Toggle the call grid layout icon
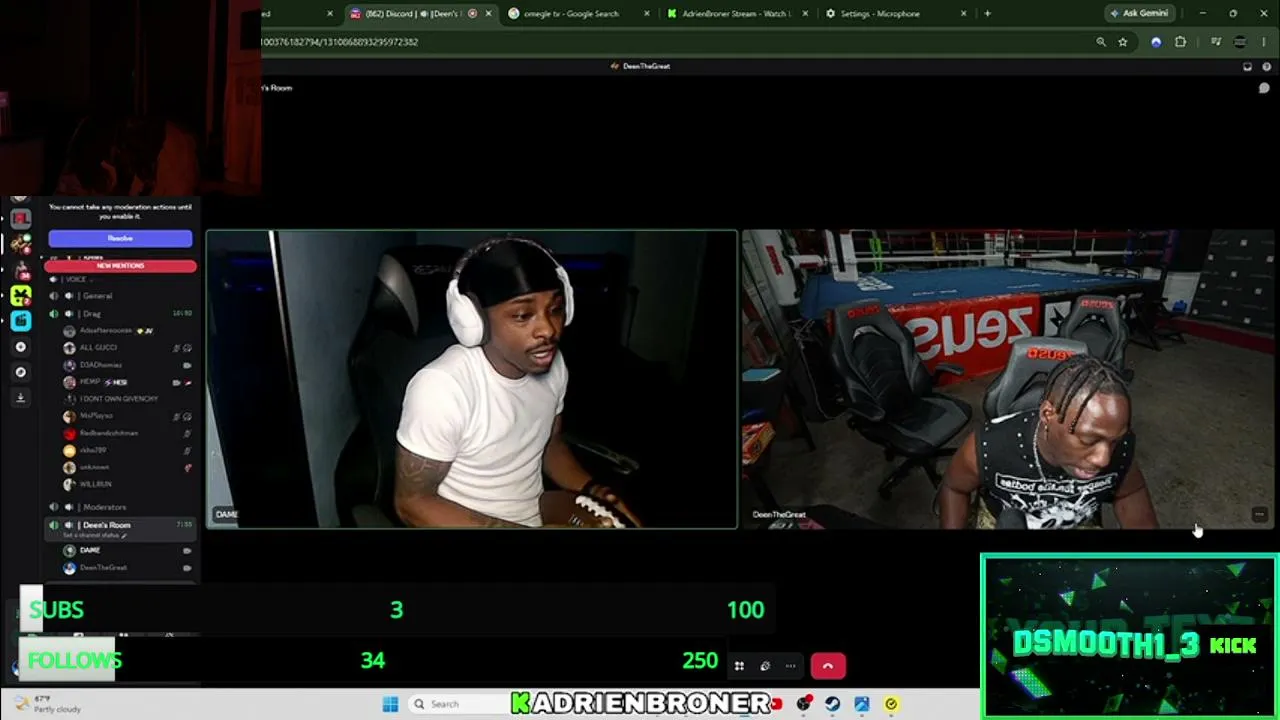The width and height of the screenshot is (1280, 720). pyautogui.click(x=739, y=666)
